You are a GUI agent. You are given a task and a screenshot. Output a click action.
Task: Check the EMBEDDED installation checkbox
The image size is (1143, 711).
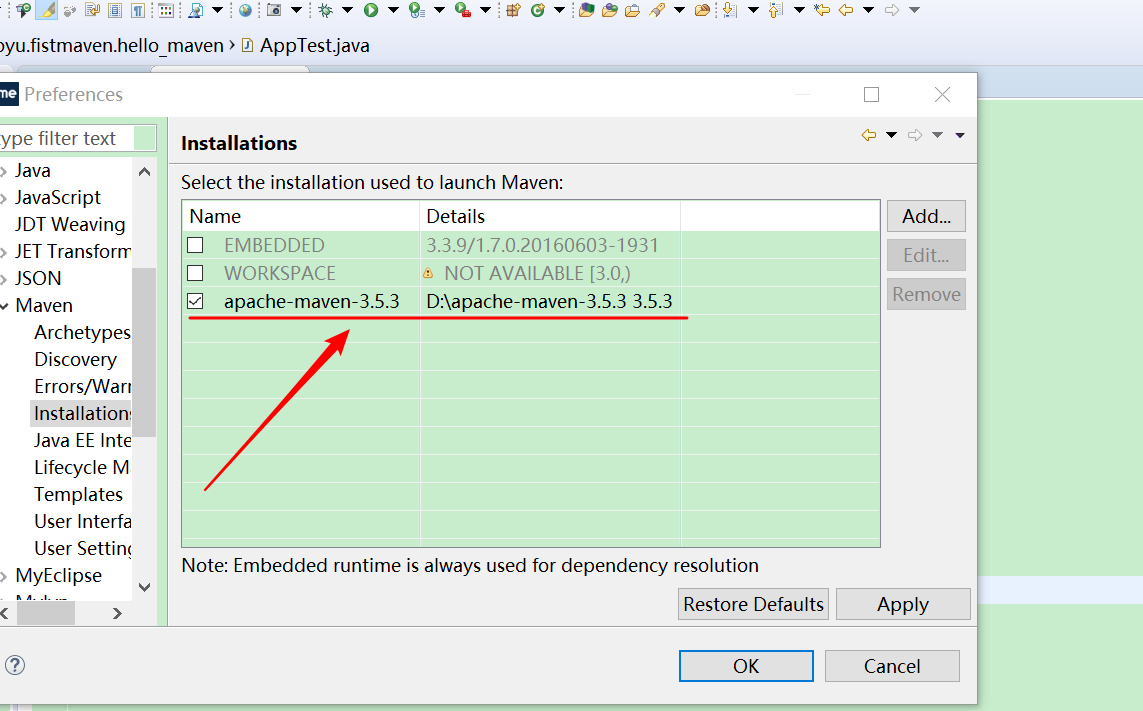point(195,245)
